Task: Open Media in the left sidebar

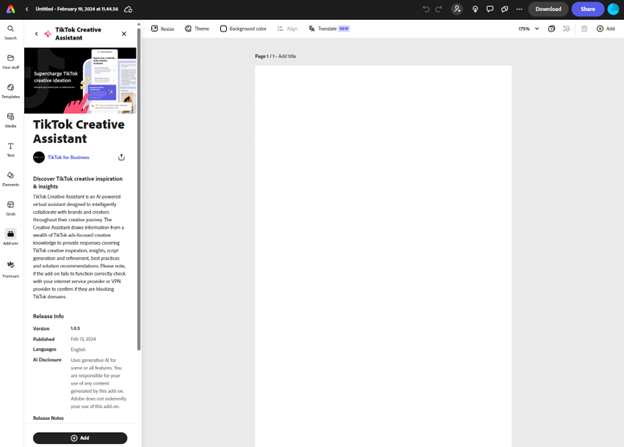Action: (x=11, y=120)
